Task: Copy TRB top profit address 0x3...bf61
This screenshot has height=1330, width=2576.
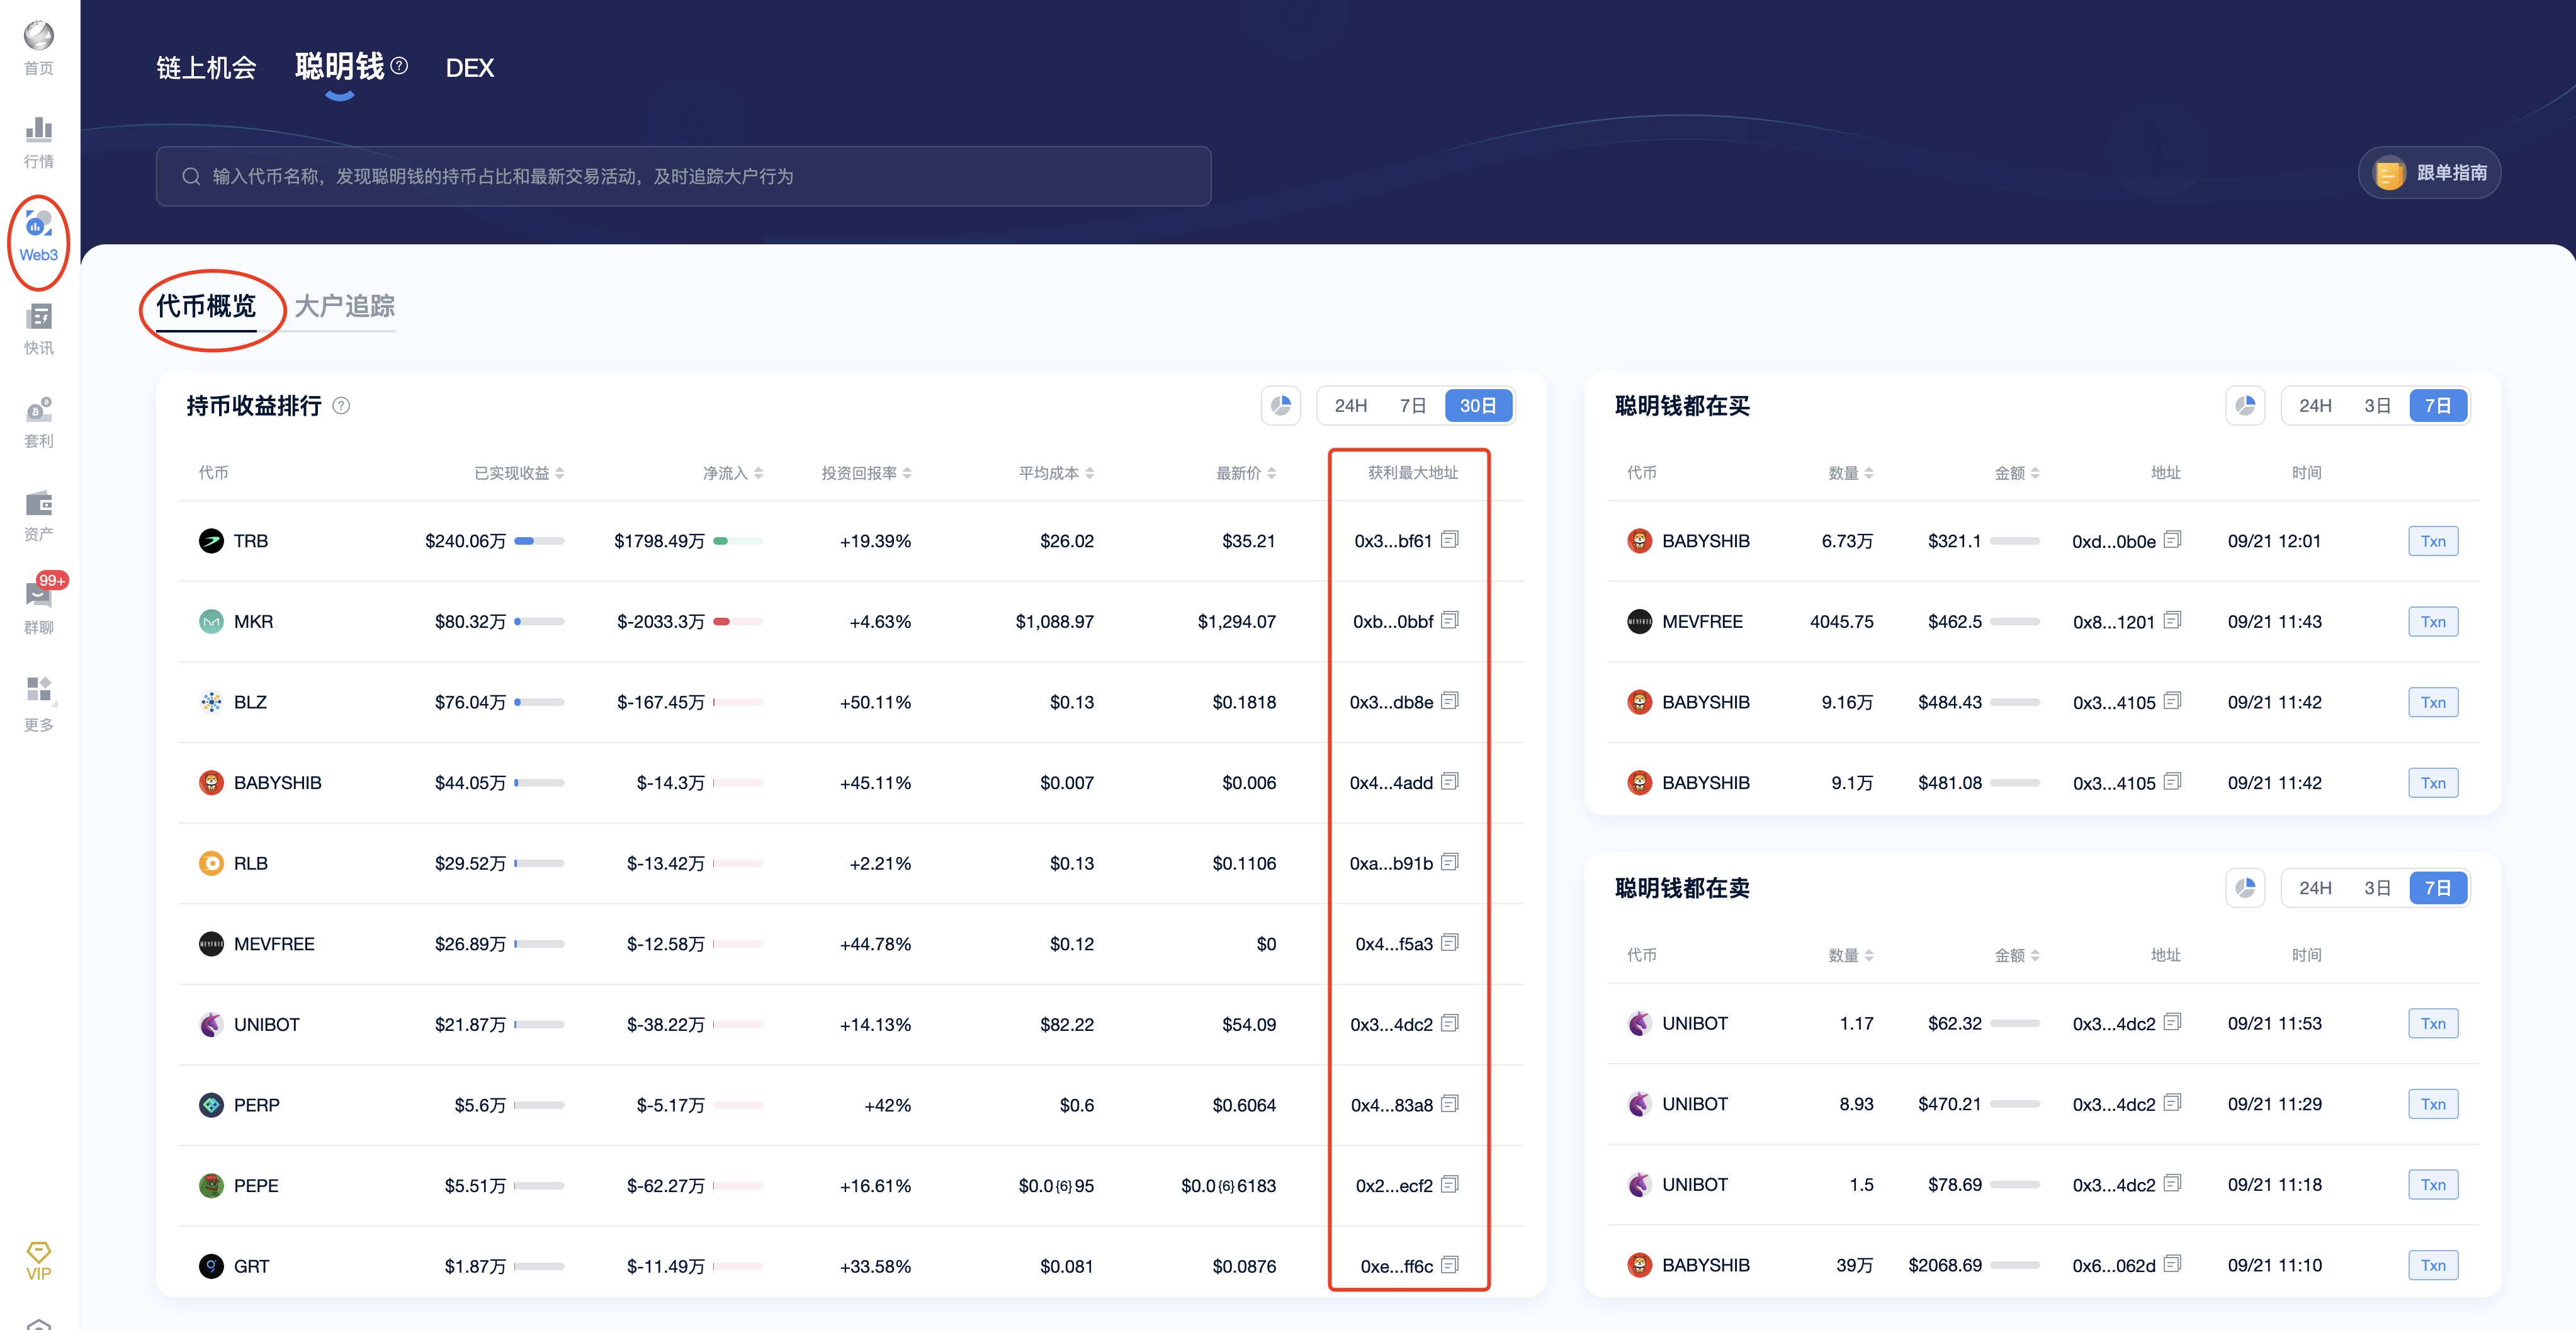Action: tap(1449, 540)
